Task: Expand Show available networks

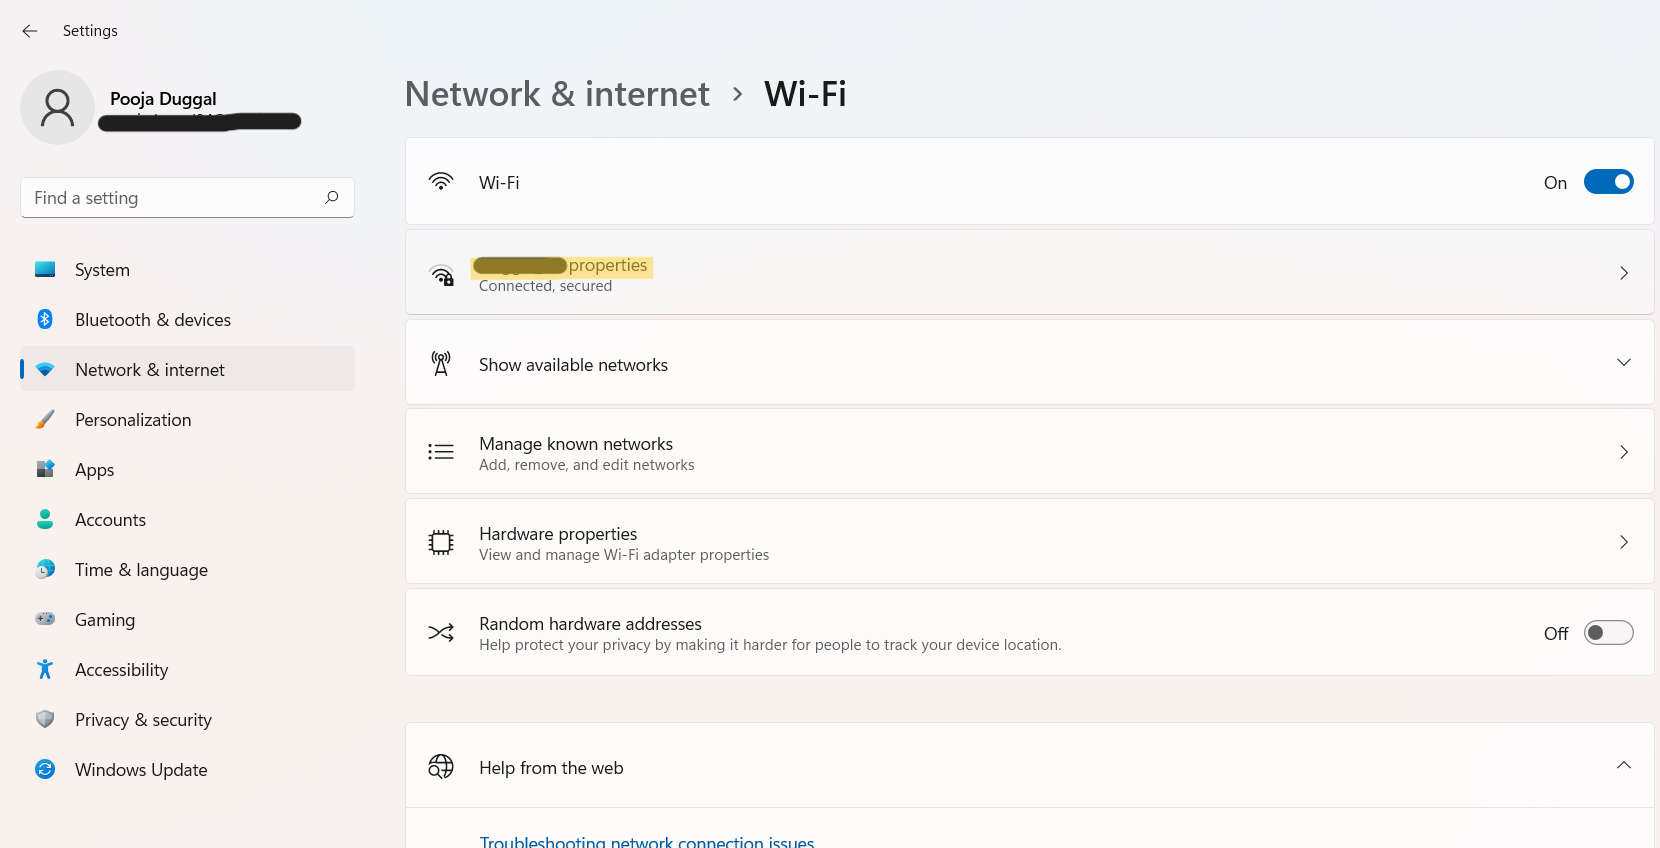Action: coord(1623,363)
